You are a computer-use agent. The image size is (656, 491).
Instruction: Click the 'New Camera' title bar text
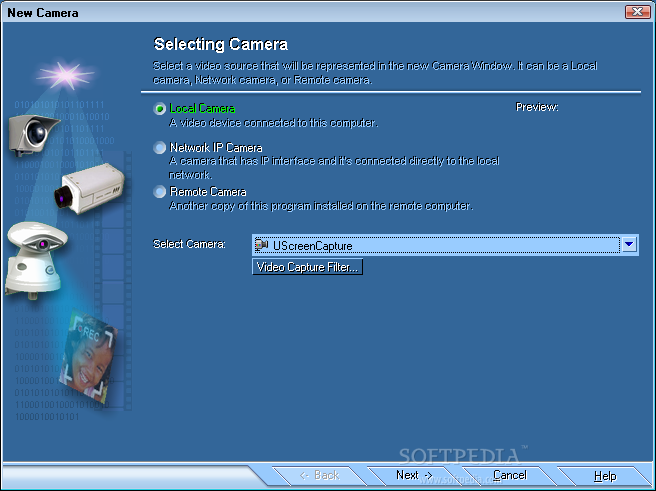(x=43, y=13)
